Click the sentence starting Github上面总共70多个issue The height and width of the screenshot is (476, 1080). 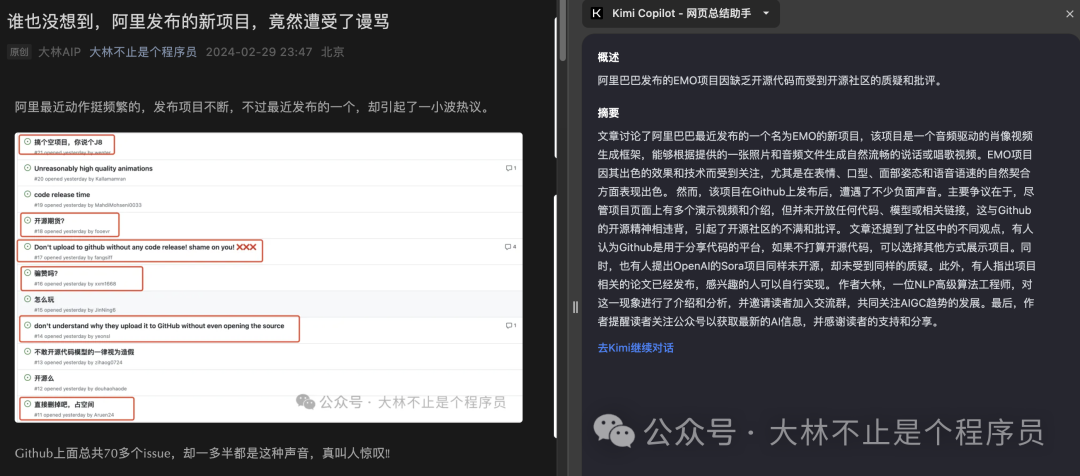click(202, 453)
